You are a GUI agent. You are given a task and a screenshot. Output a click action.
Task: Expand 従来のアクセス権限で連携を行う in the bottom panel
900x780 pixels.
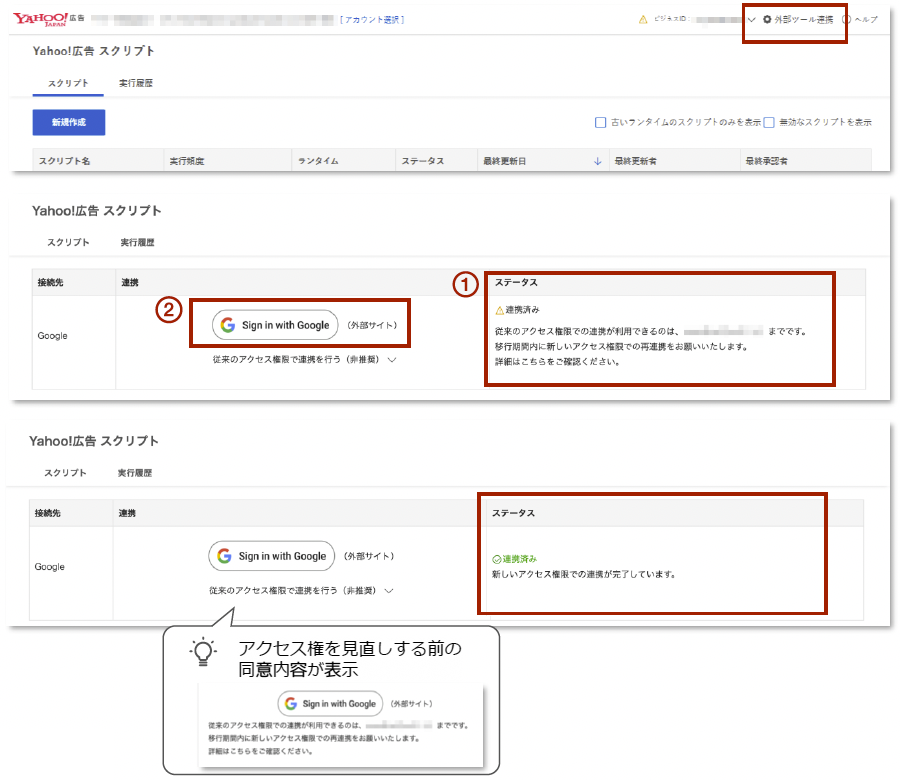tap(388, 590)
